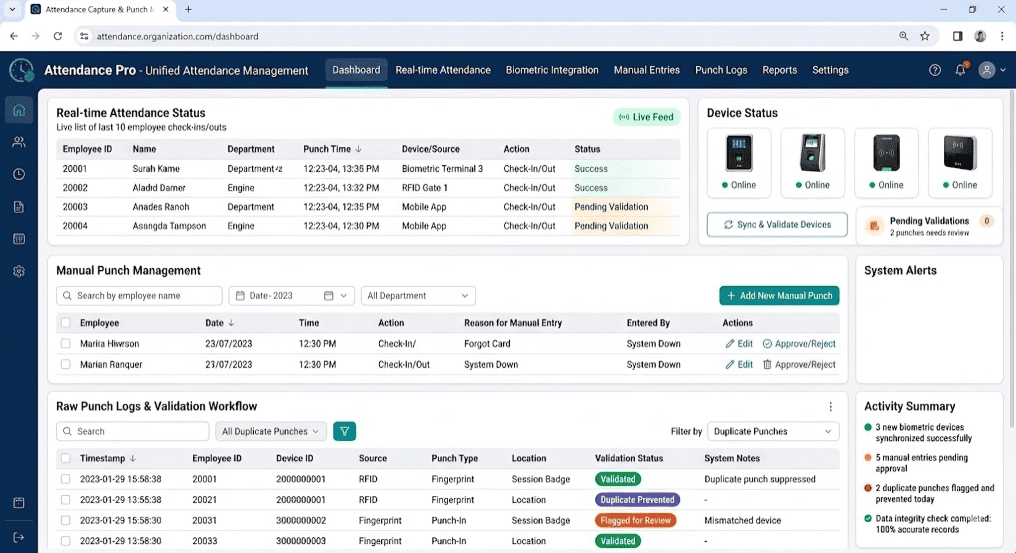Screen dimensions: 1016x553
Task: Open the browser three-dot menu
Action: coord(1002,36)
